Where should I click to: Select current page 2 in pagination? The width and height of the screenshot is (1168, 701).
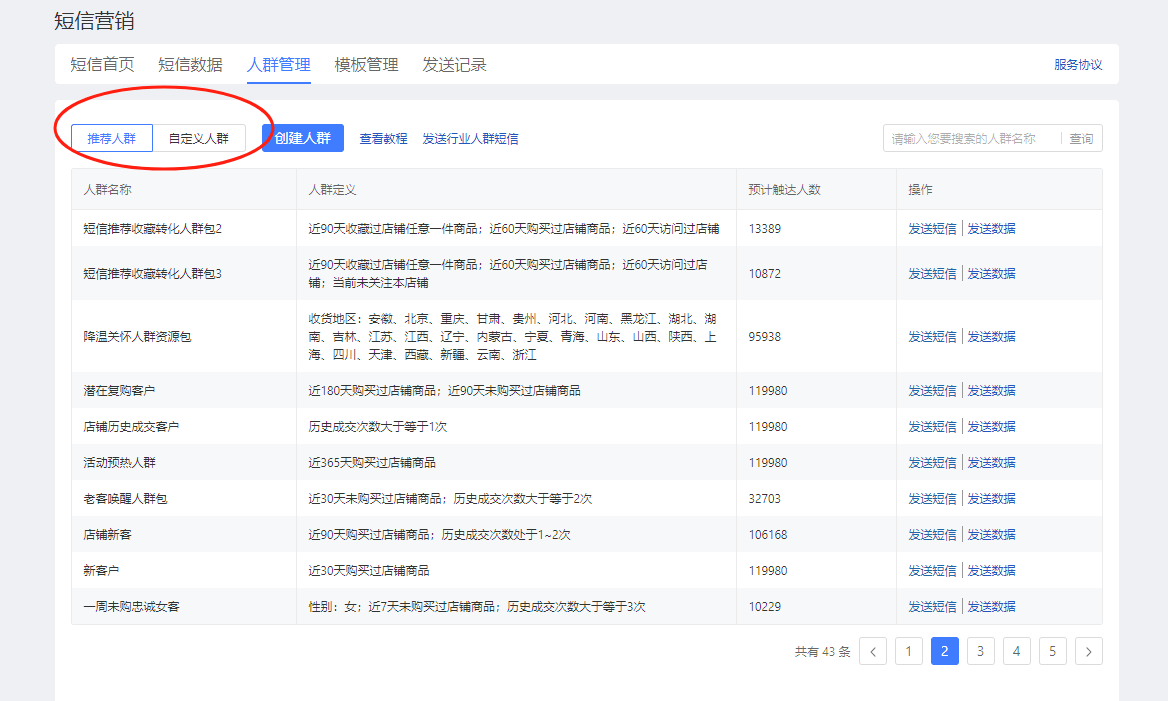[945, 651]
